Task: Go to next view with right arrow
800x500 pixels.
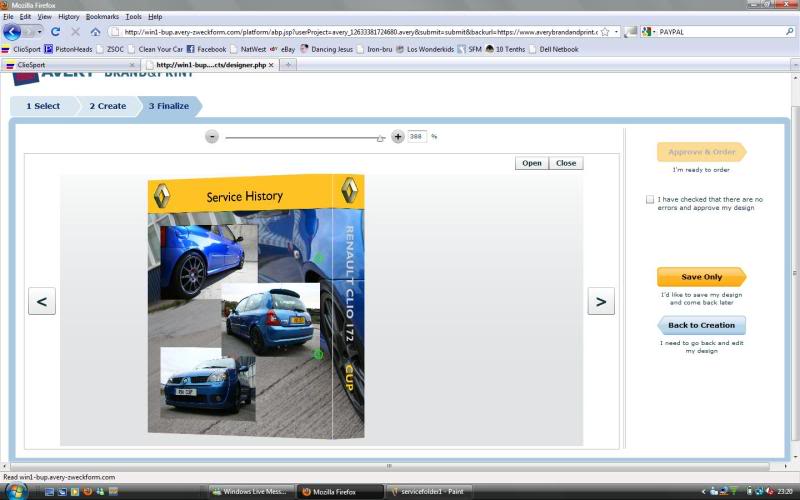Action: pos(600,301)
